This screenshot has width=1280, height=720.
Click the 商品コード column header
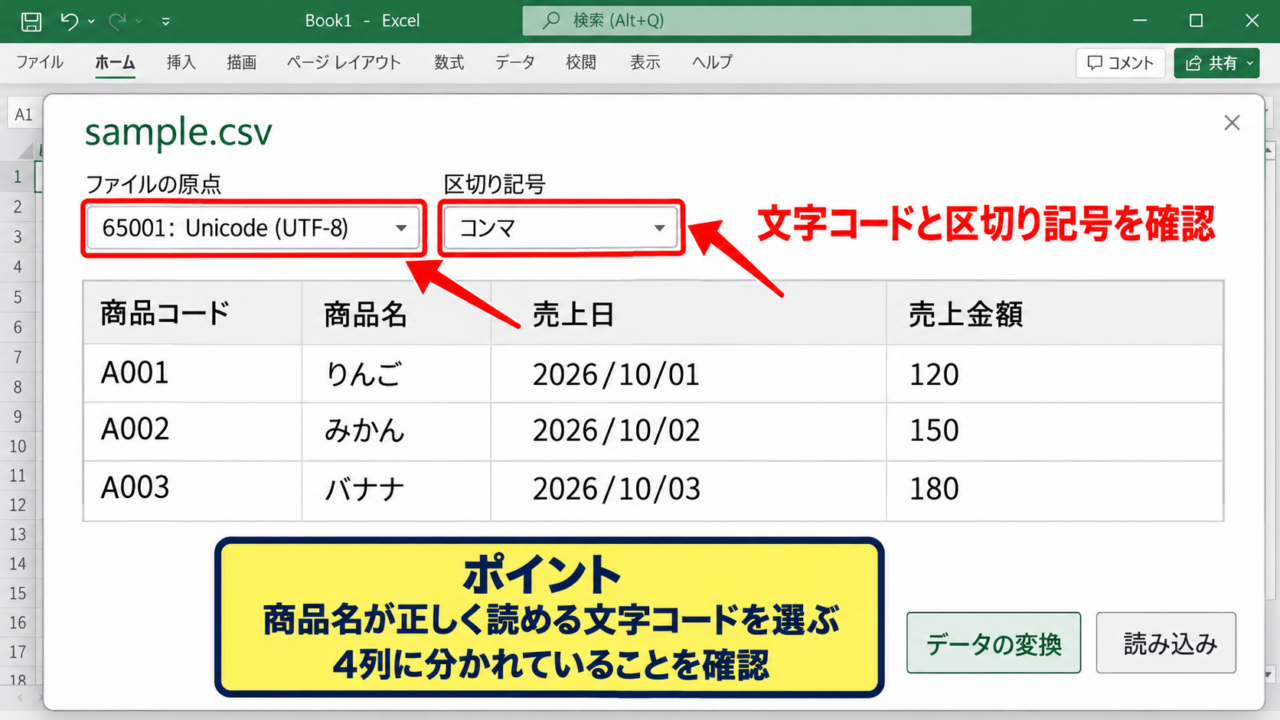[x=193, y=313]
